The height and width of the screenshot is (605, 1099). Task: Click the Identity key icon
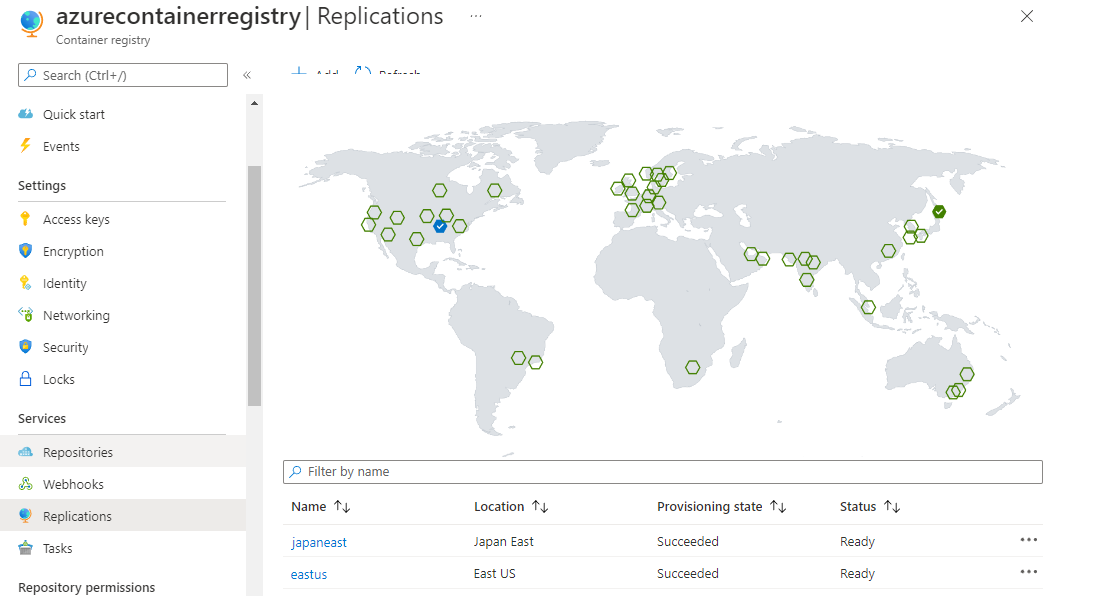(x=25, y=283)
